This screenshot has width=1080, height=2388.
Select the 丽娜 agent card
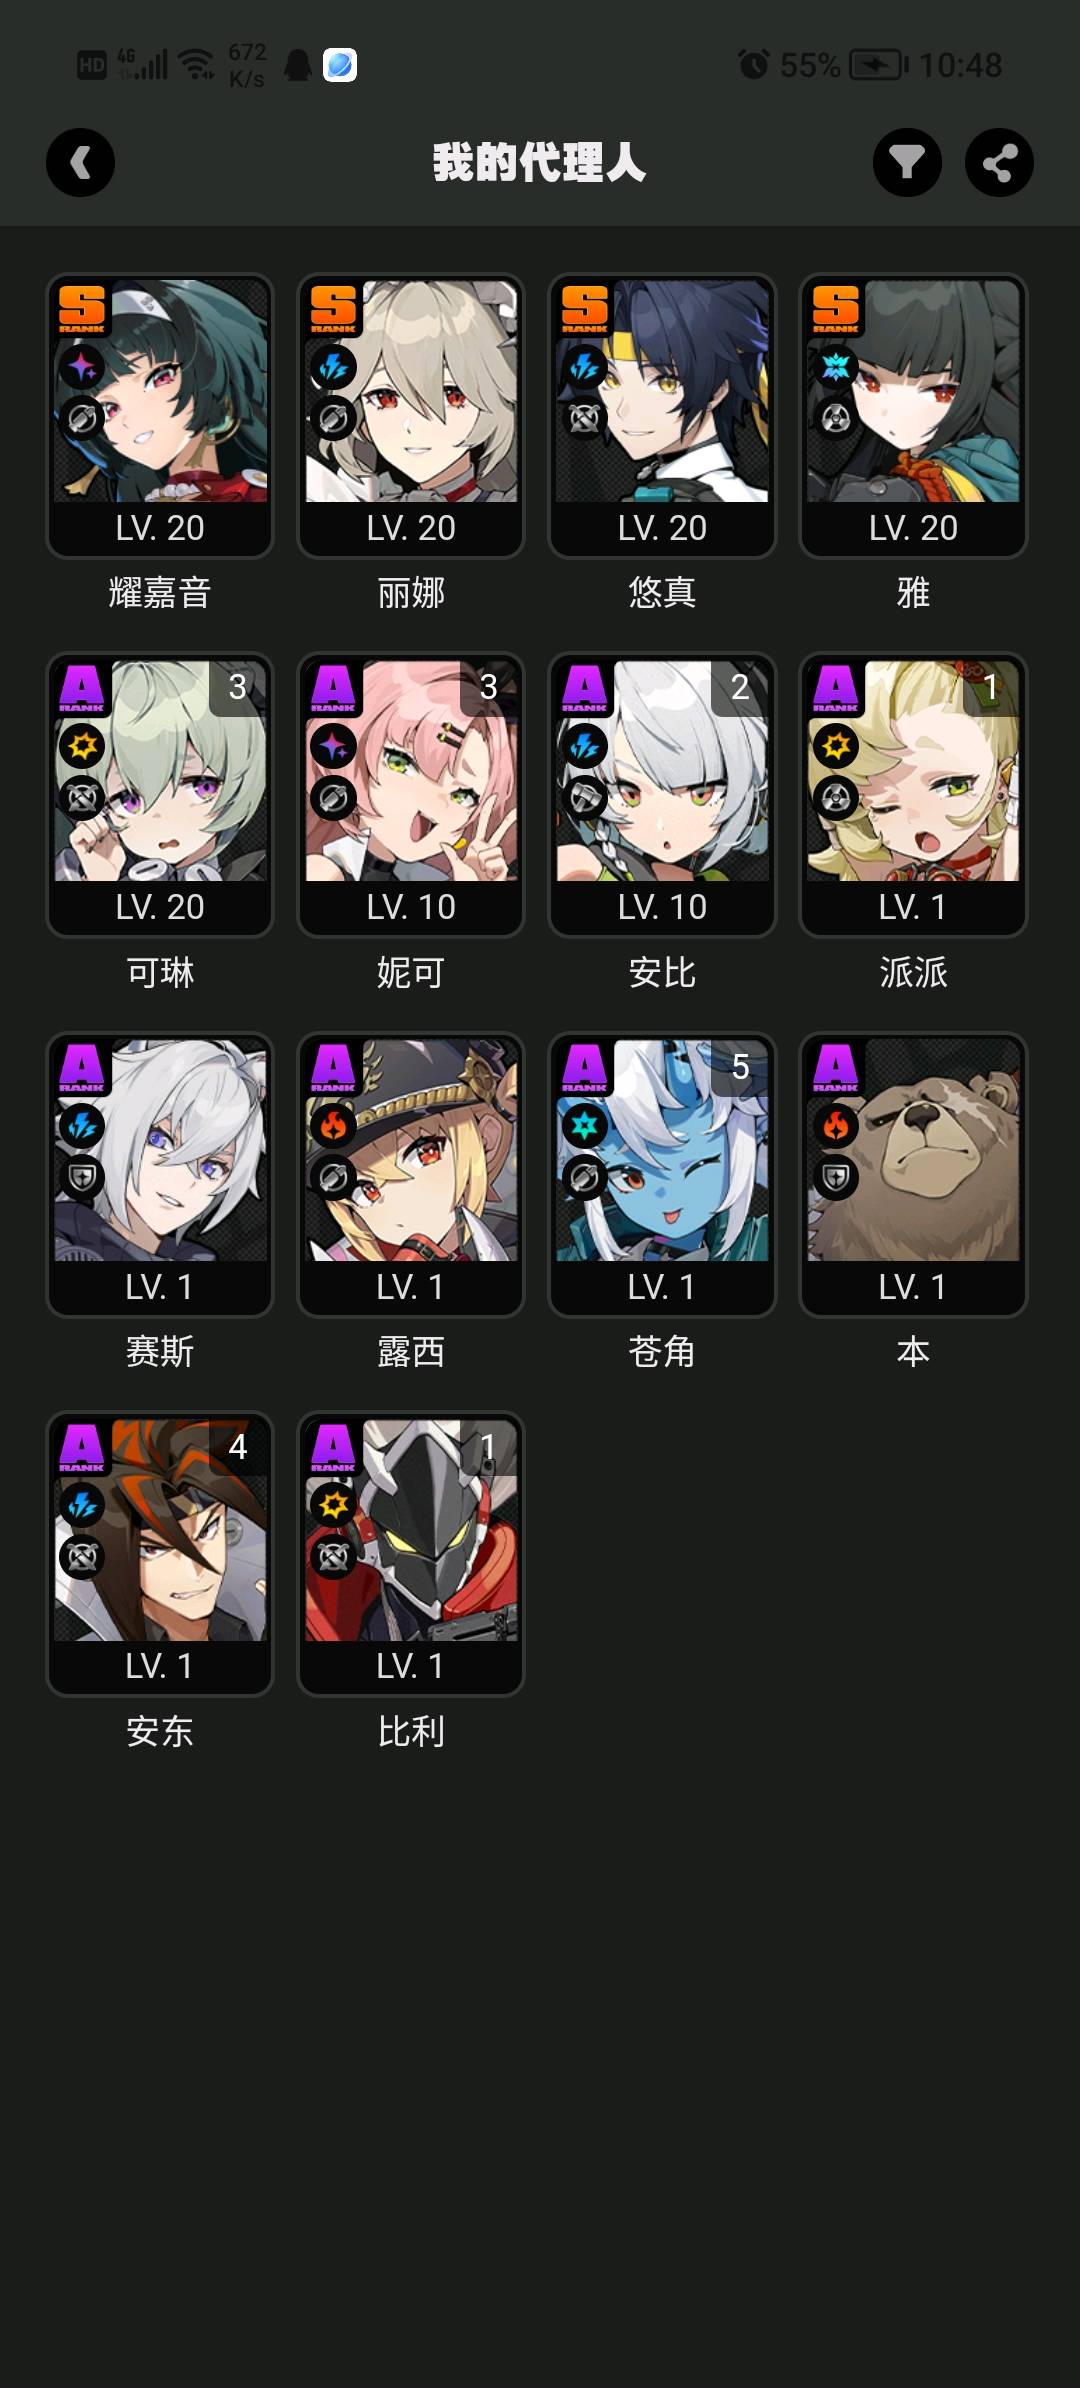[x=411, y=416]
